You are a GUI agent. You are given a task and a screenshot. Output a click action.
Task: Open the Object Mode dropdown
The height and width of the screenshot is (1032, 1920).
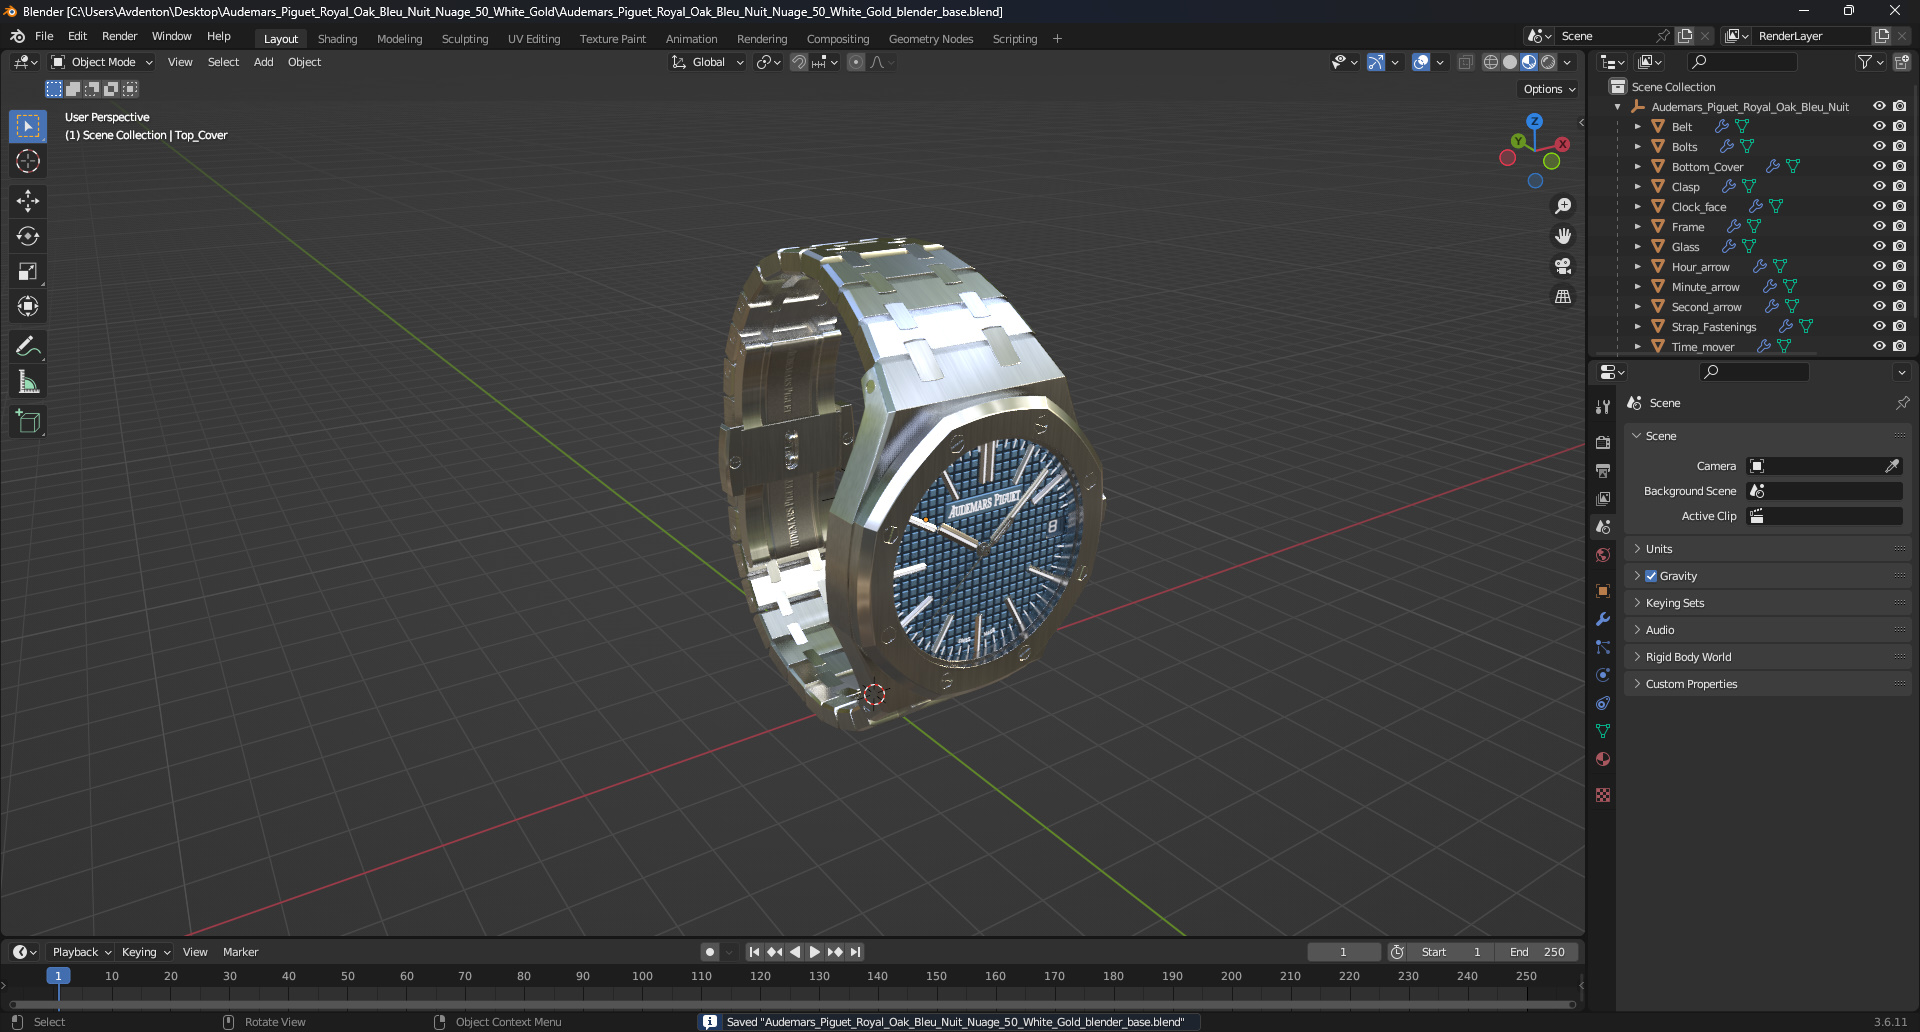pos(102,62)
